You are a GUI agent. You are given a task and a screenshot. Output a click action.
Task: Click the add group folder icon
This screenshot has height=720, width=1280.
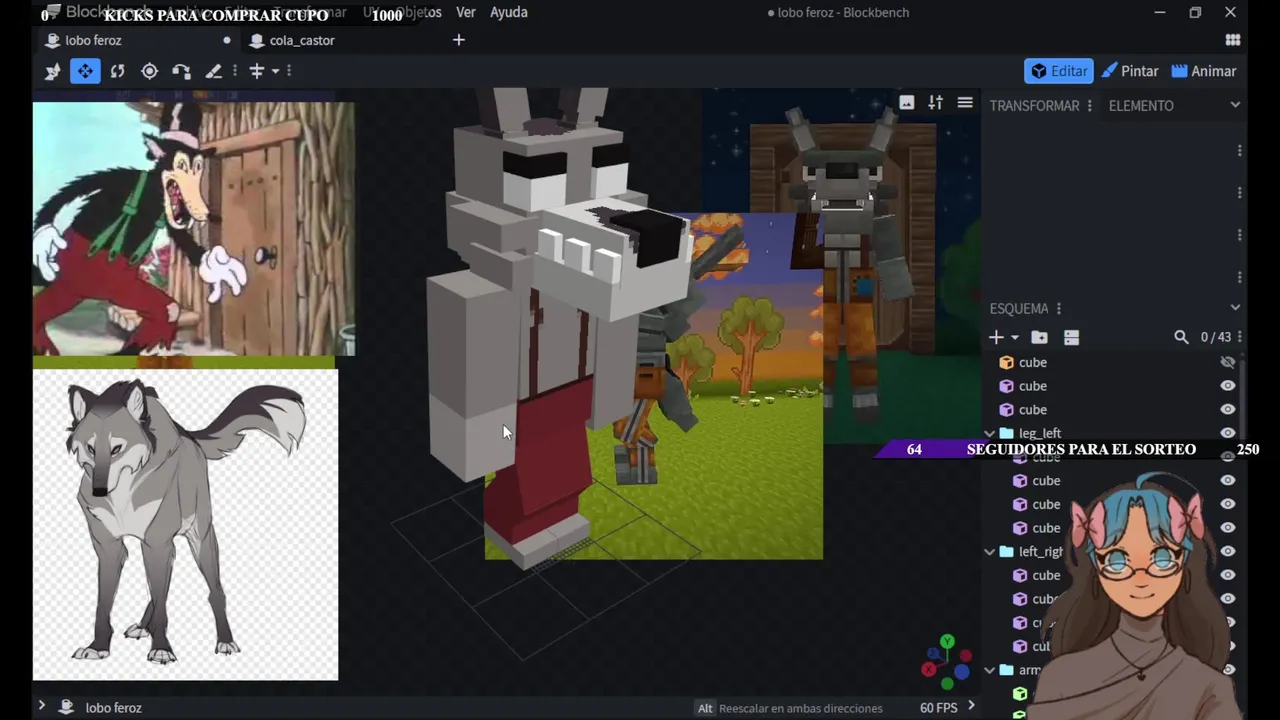tap(1040, 337)
